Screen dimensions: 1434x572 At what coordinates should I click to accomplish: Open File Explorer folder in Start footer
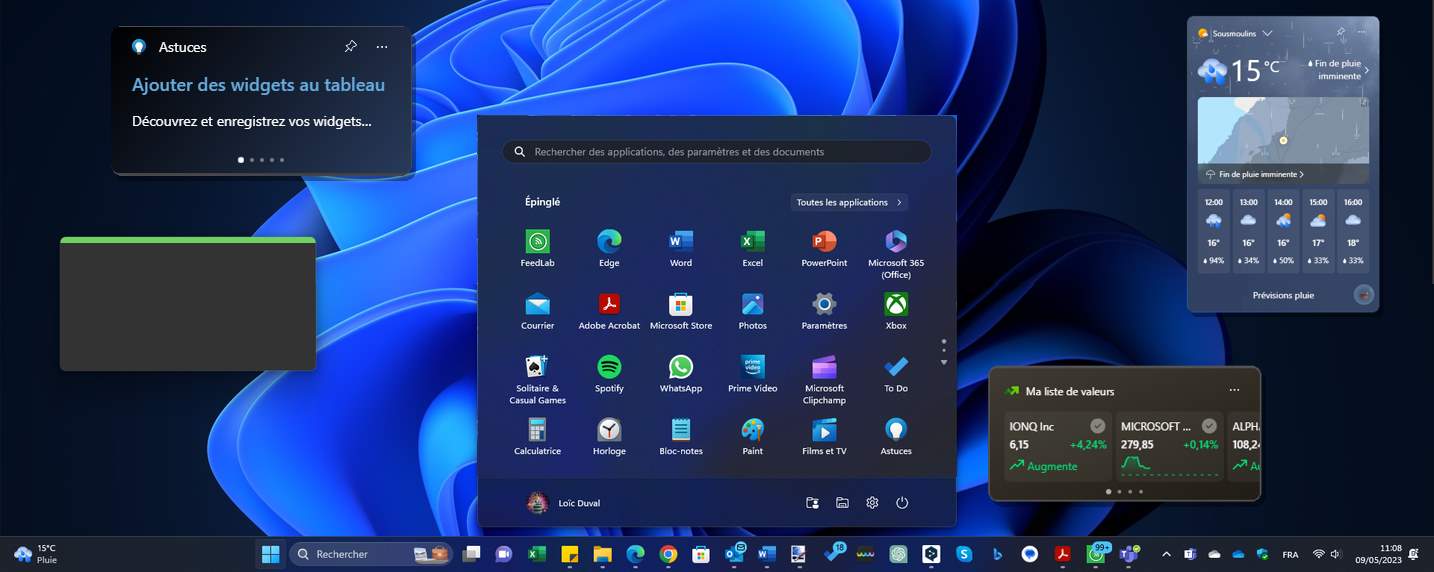tap(842, 503)
